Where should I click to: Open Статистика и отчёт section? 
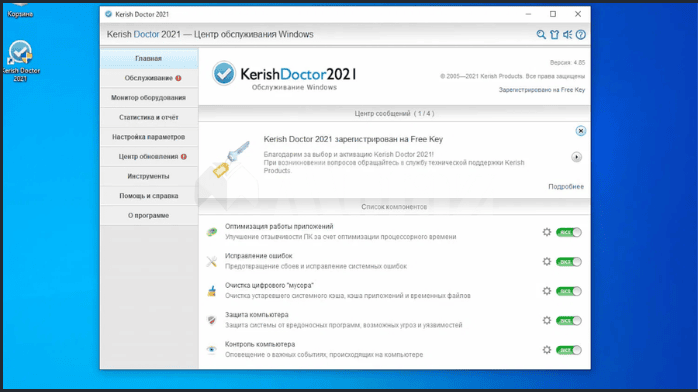click(149, 117)
